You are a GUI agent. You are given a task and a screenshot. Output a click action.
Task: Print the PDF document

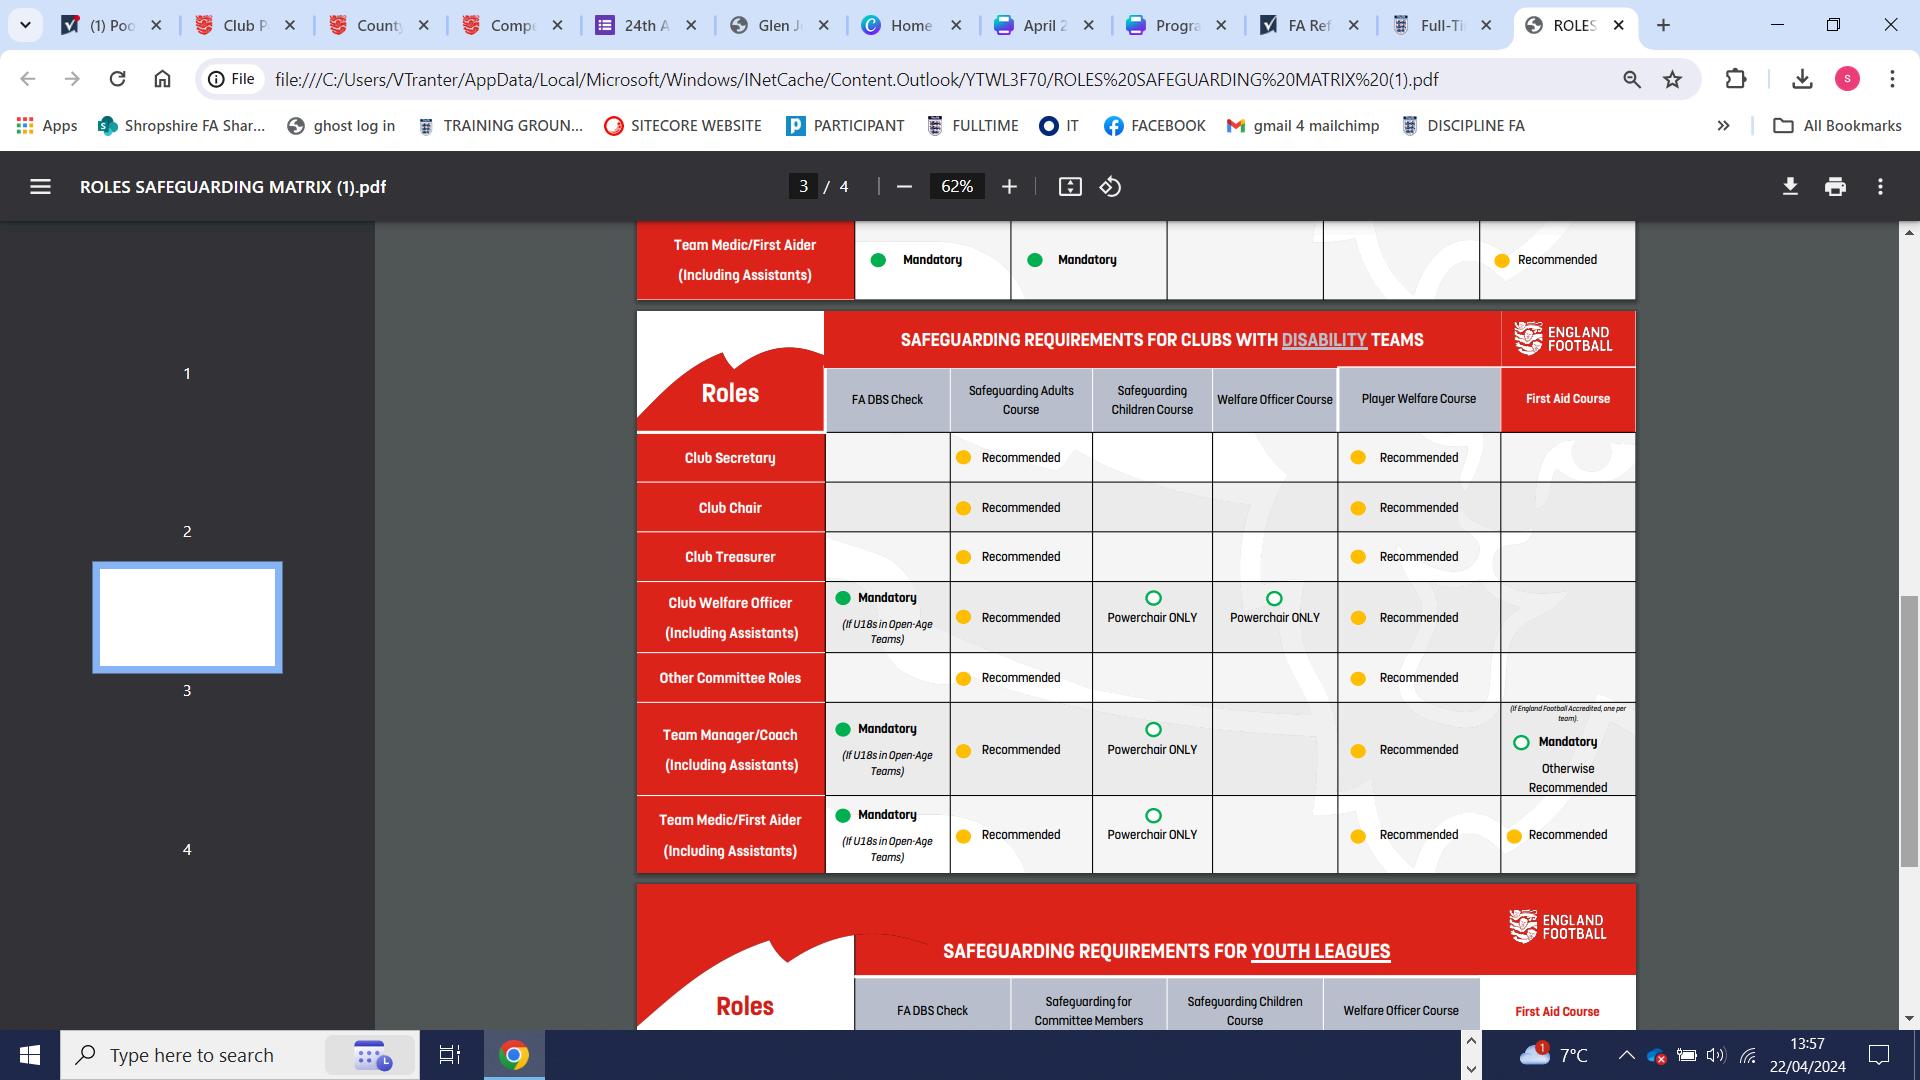point(1835,187)
